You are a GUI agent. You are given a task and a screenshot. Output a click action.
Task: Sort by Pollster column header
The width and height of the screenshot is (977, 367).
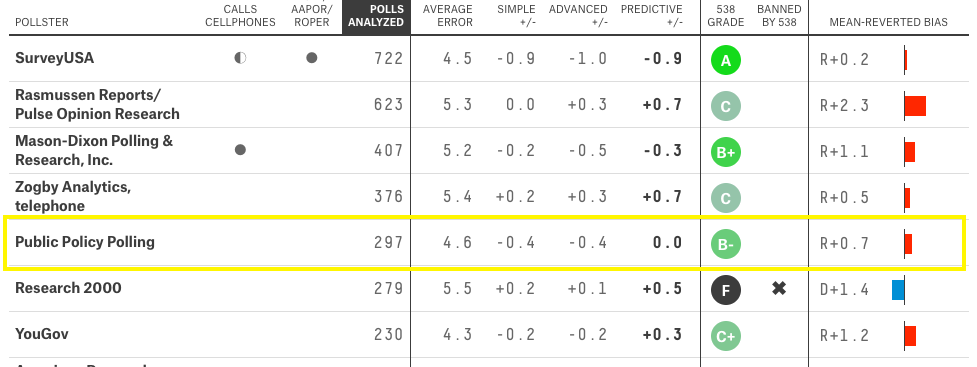click(x=42, y=22)
